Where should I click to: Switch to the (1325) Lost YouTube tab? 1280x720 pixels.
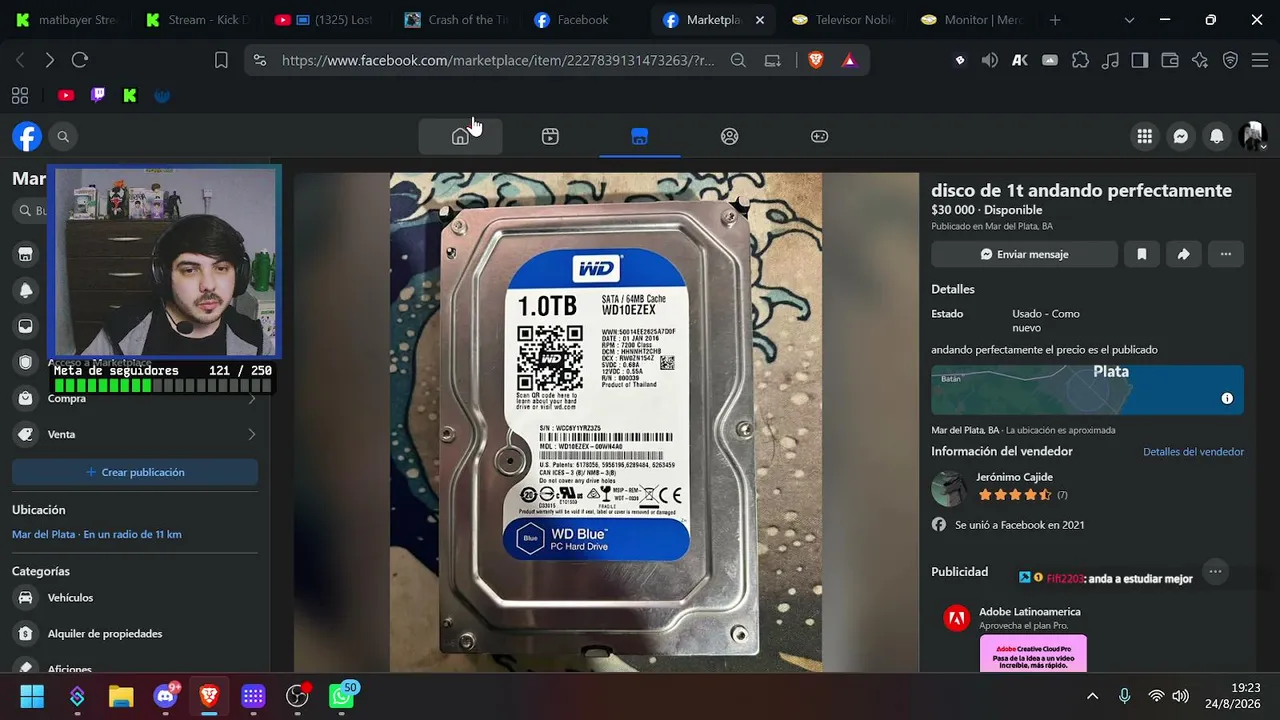click(324, 20)
